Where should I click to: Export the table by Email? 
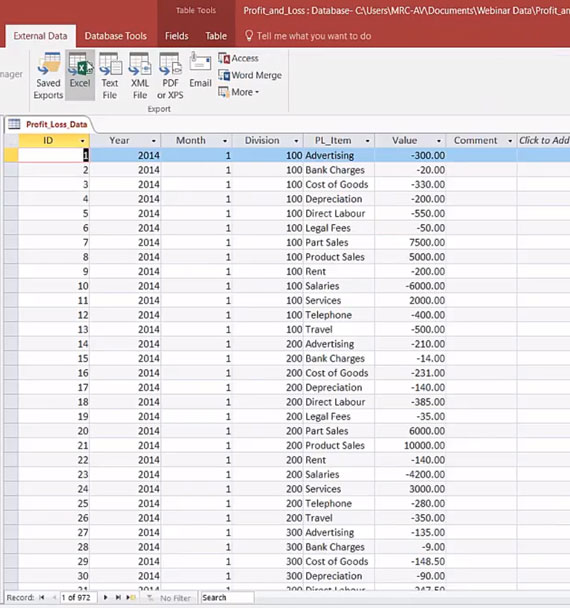(200, 71)
